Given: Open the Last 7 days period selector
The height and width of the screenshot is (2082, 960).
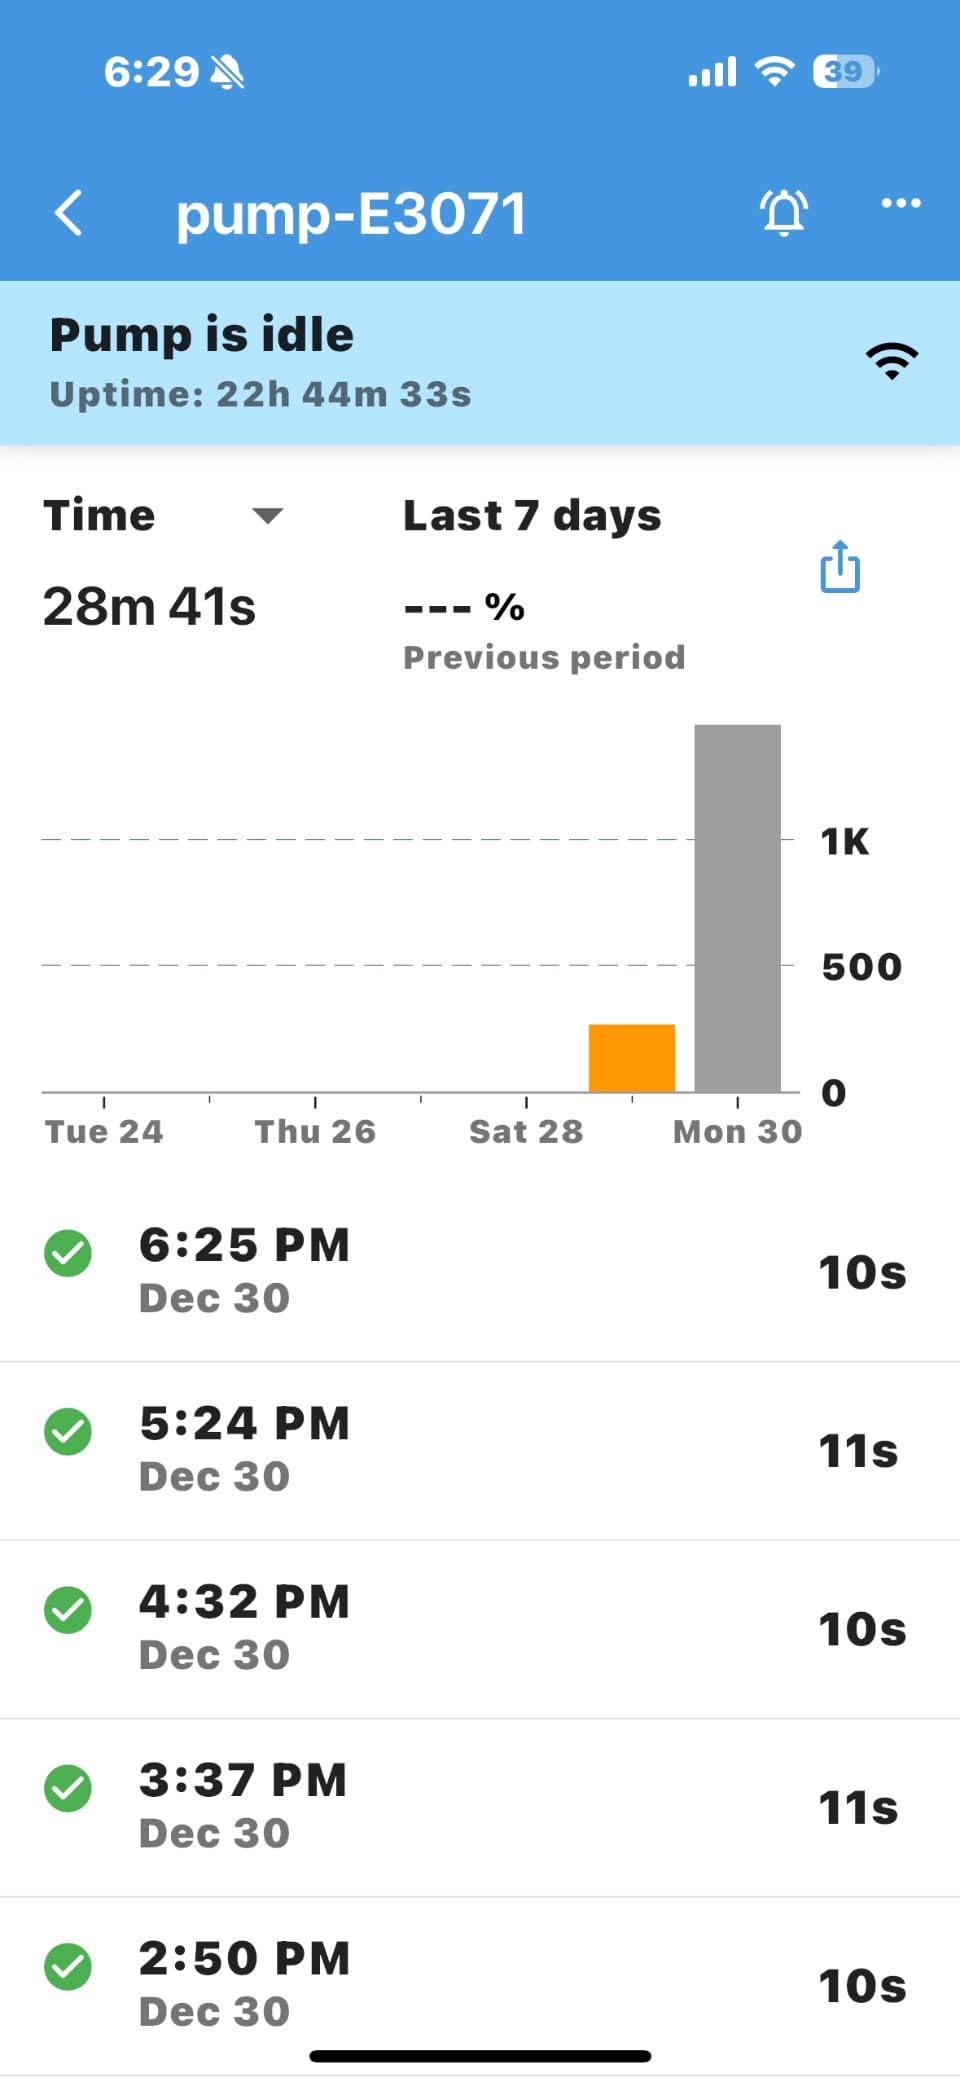Looking at the screenshot, I should click(532, 516).
